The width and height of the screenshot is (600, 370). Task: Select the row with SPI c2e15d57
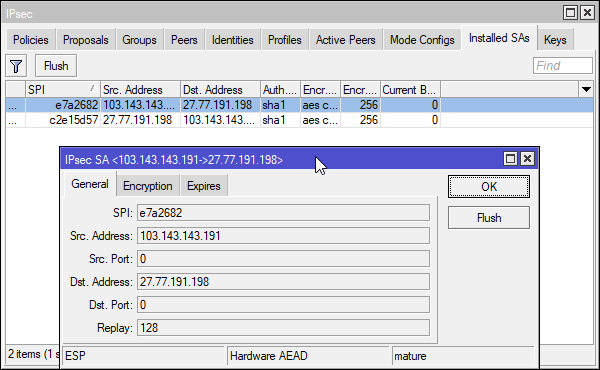pos(299,120)
